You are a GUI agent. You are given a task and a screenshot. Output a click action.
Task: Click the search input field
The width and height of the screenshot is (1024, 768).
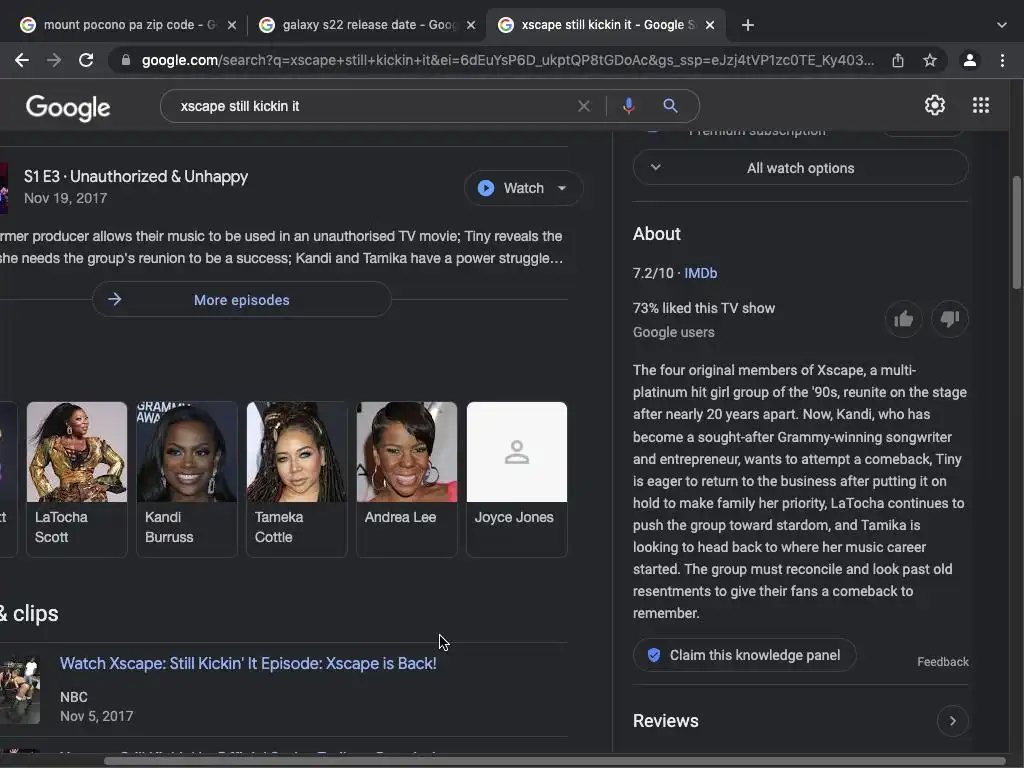(x=372, y=106)
